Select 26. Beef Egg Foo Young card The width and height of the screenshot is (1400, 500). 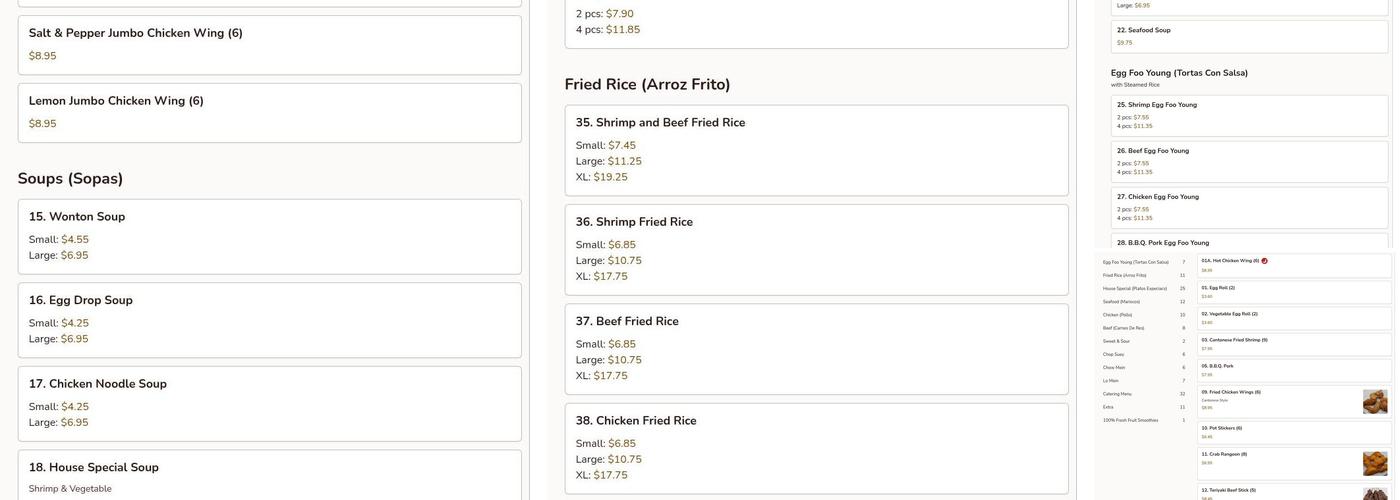1249,161
